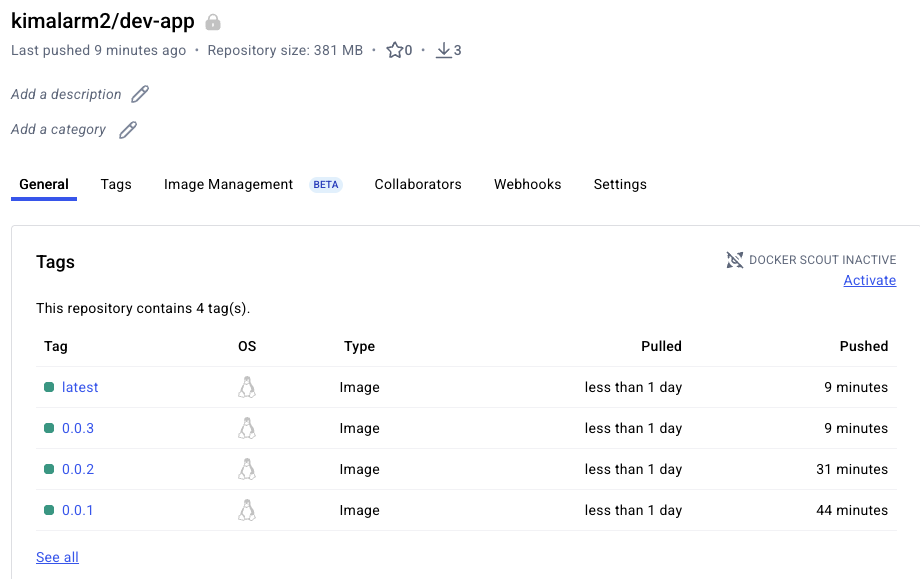Screen dimensions: 920x579
Task: Click the Tags section heading
Action: pos(55,262)
